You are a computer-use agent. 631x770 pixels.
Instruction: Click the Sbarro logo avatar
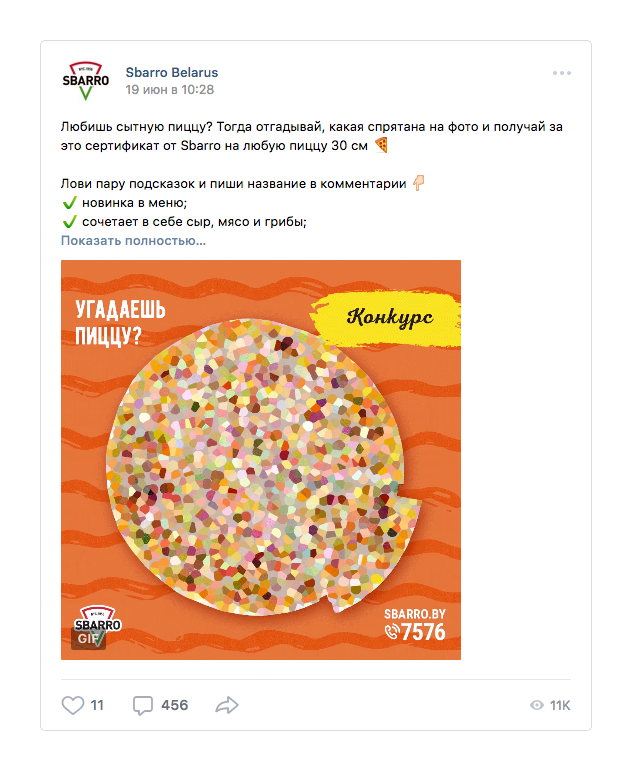pos(85,81)
